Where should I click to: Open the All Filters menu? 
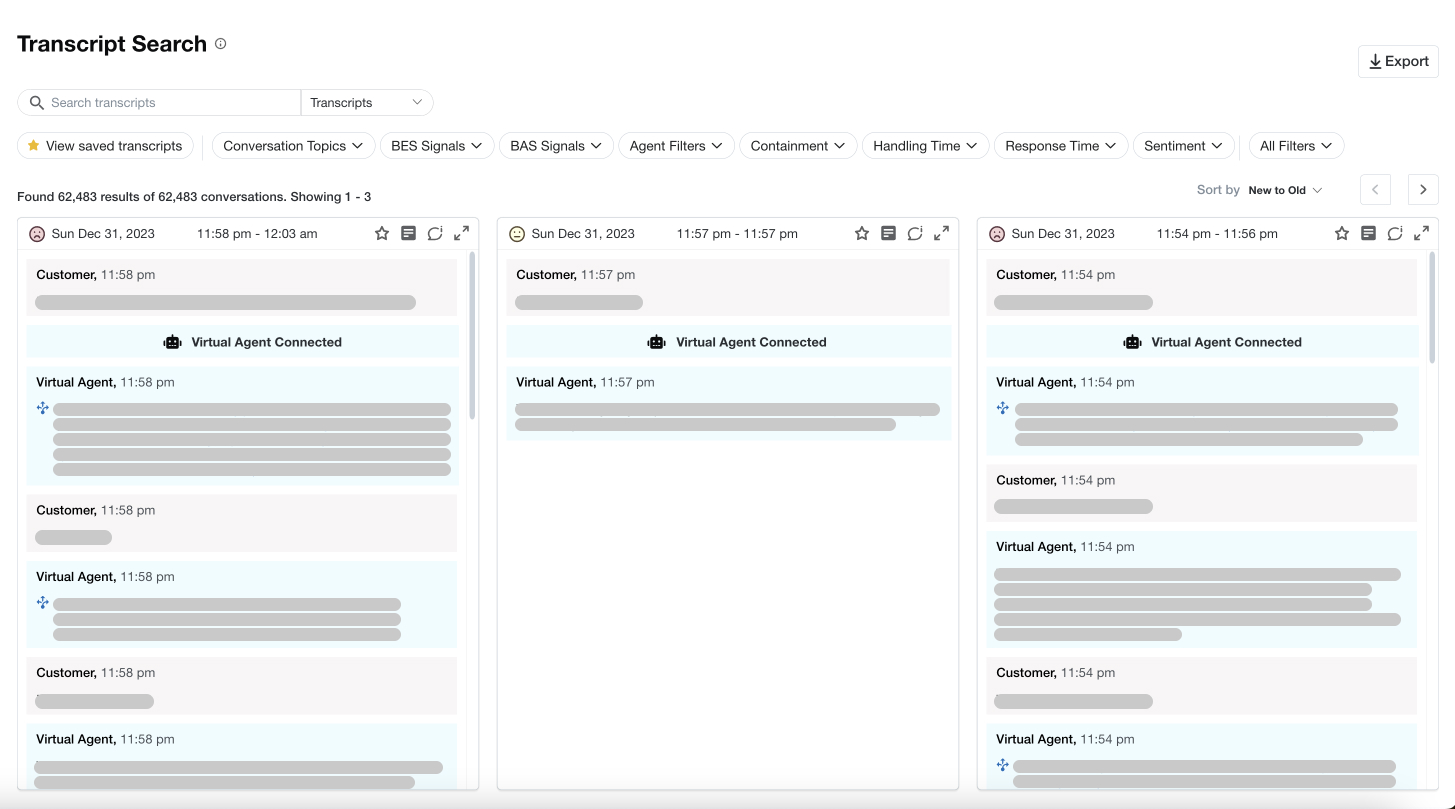click(1295, 145)
